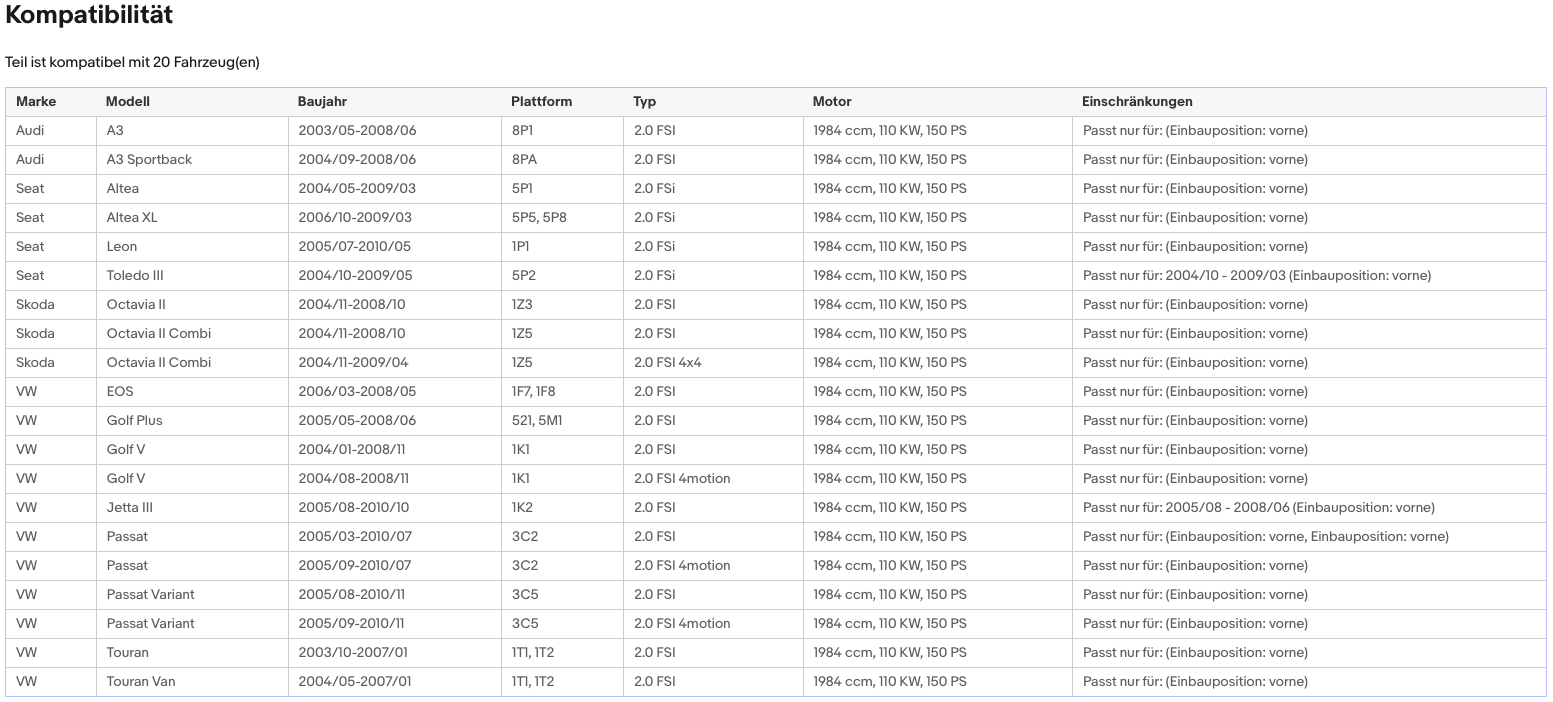The image size is (1553, 702).
Task: Select the A3 Sportback model cell
Action: click(149, 159)
